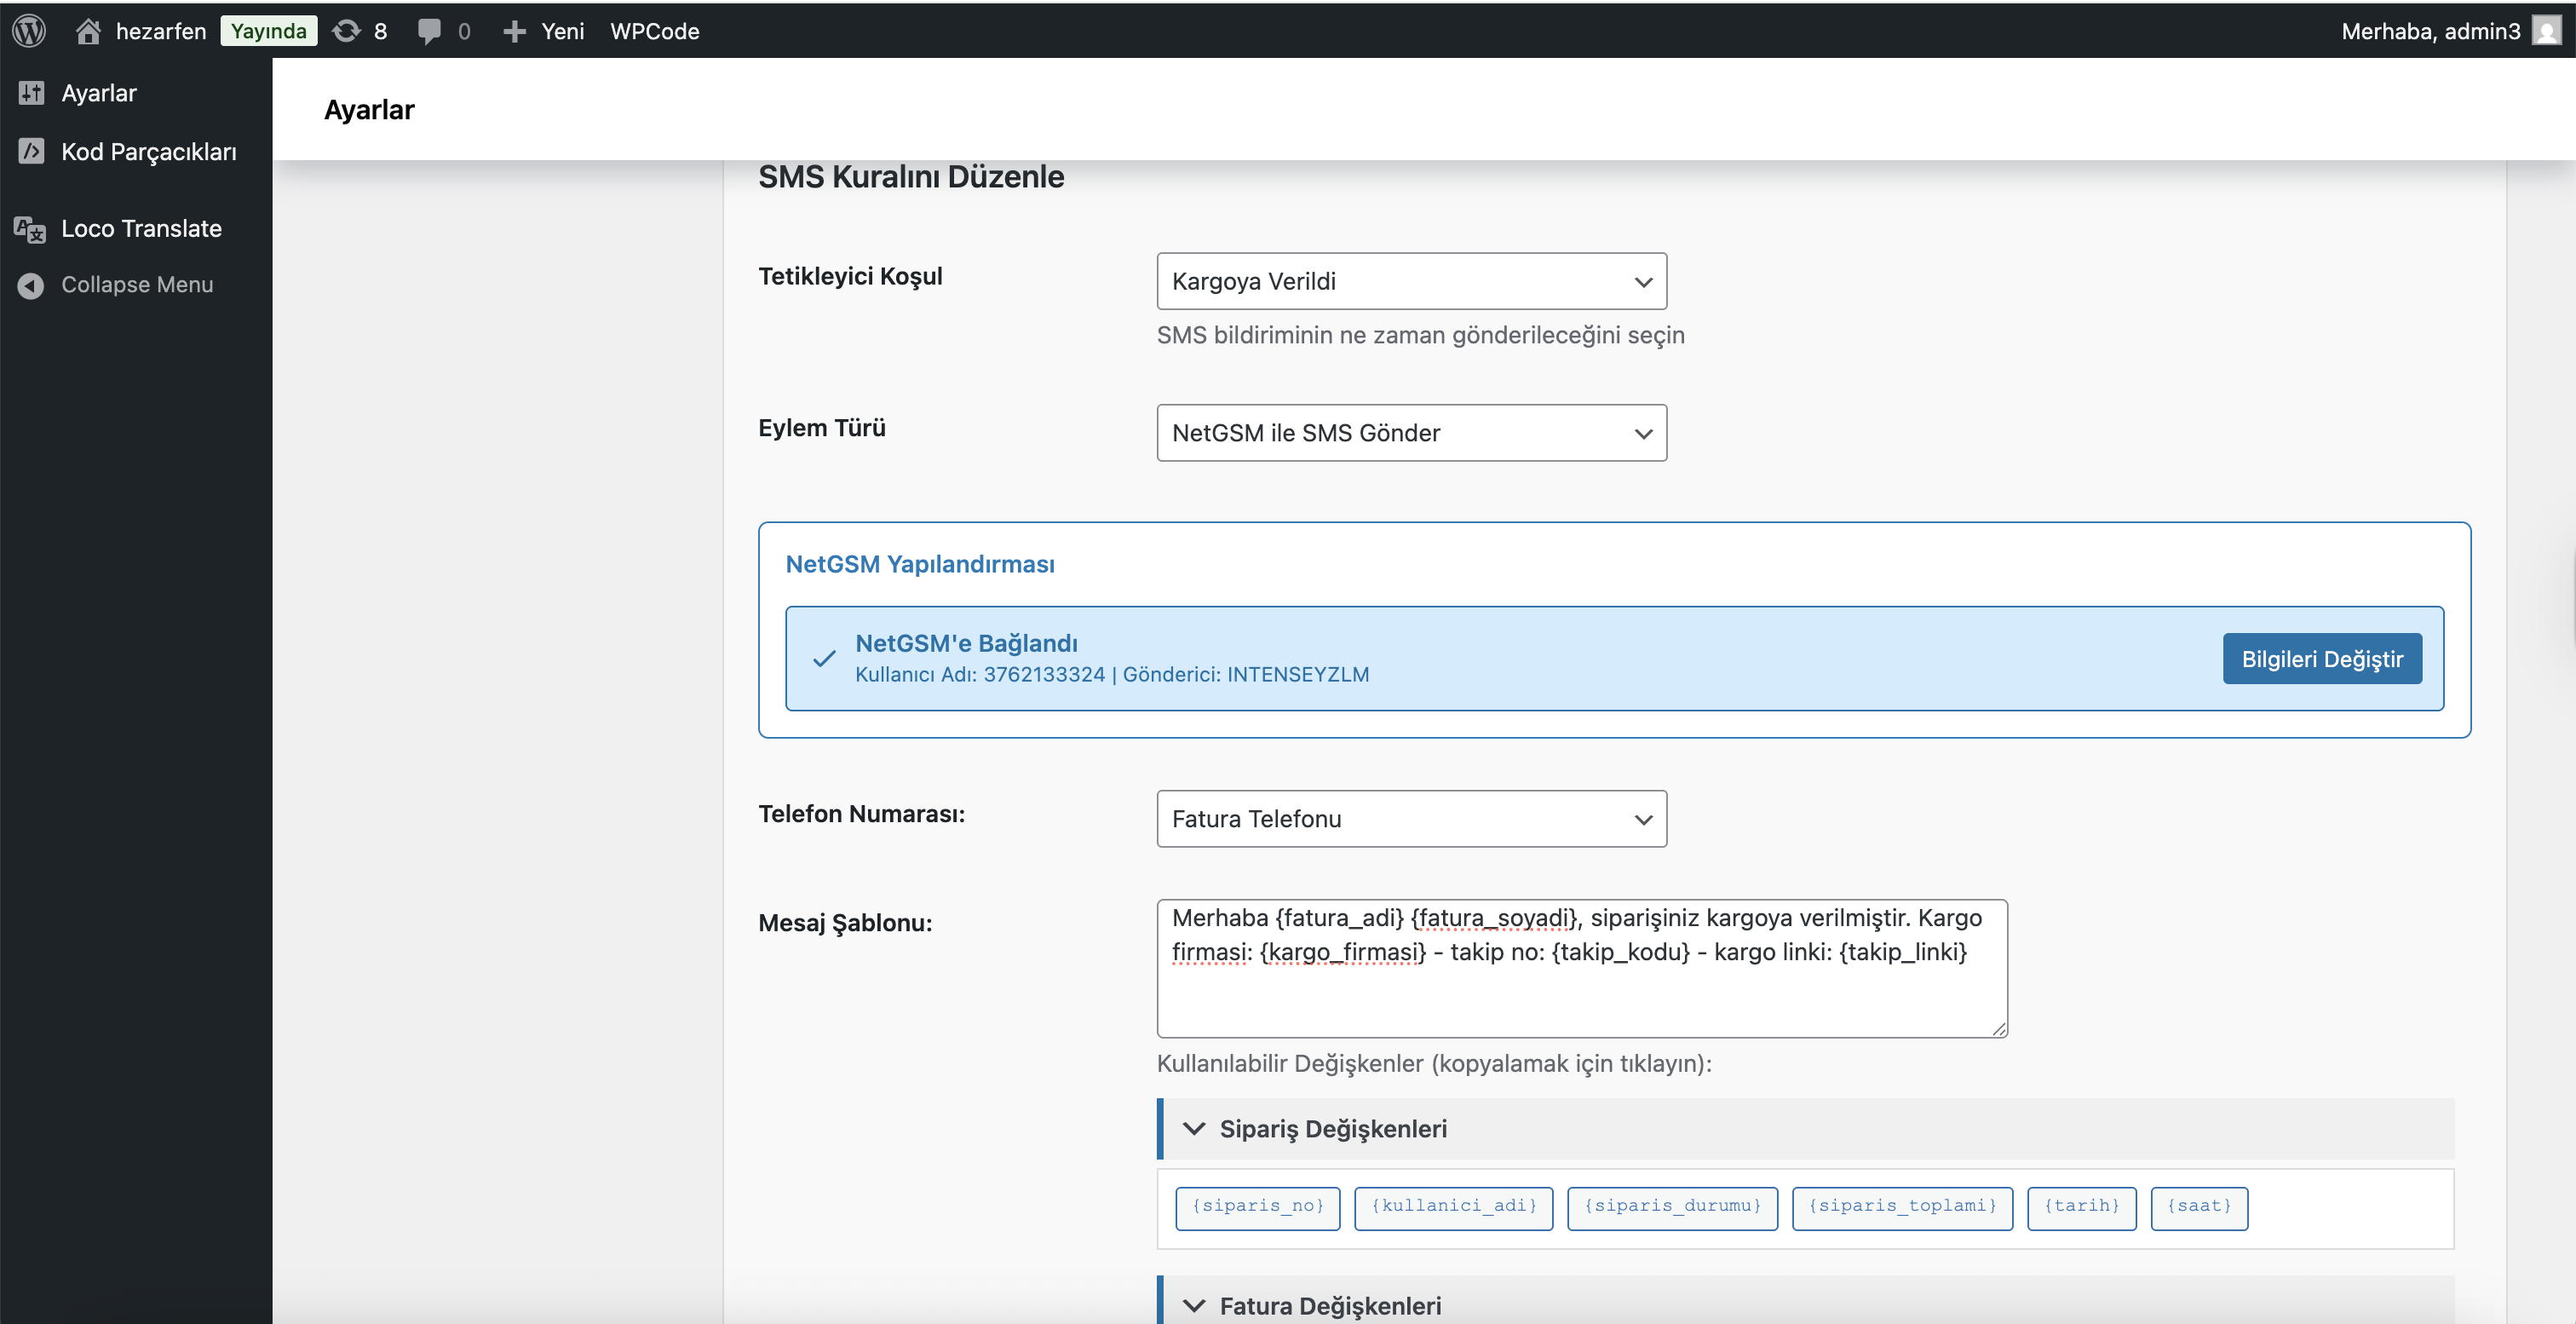Image resolution: width=2576 pixels, height=1324 pixels.
Task: Open the updates icon showing 8
Action: pyautogui.click(x=346, y=31)
